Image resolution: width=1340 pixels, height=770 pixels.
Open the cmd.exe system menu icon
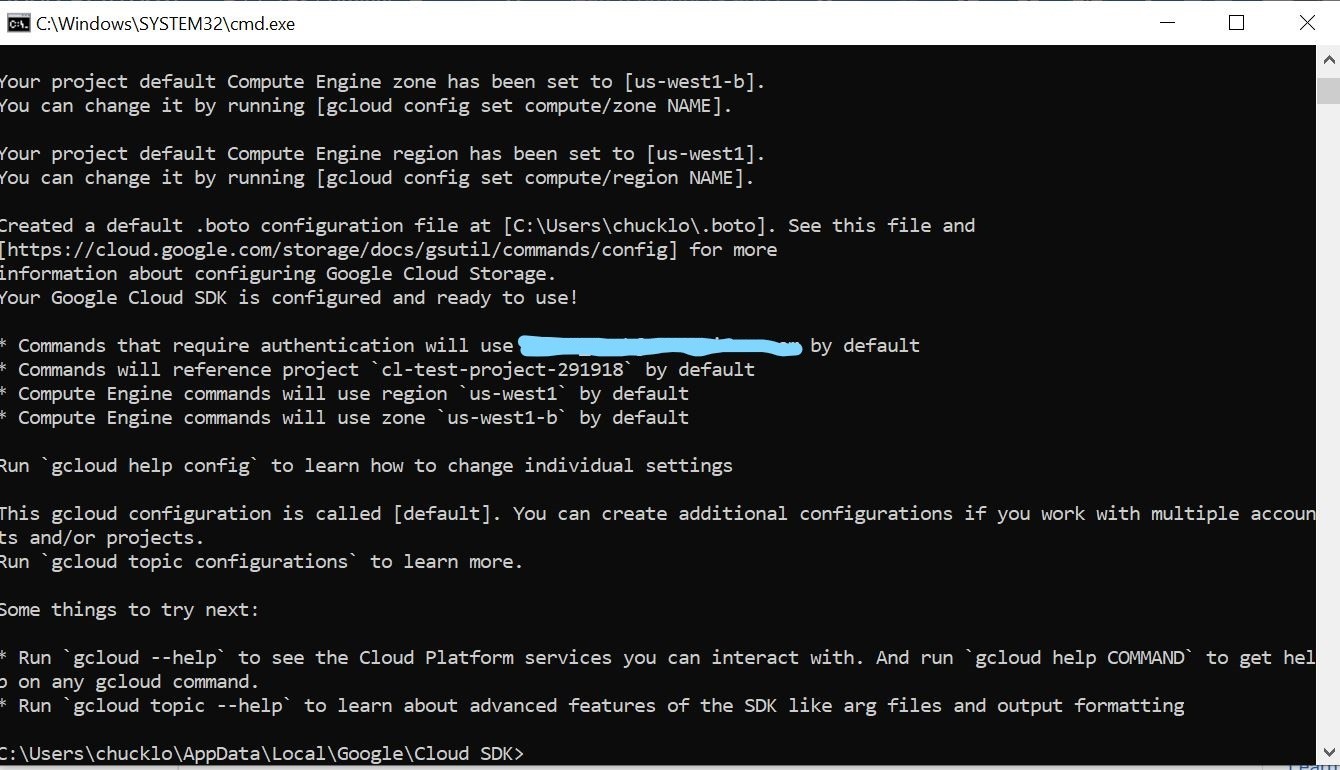(x=18, y=23)
